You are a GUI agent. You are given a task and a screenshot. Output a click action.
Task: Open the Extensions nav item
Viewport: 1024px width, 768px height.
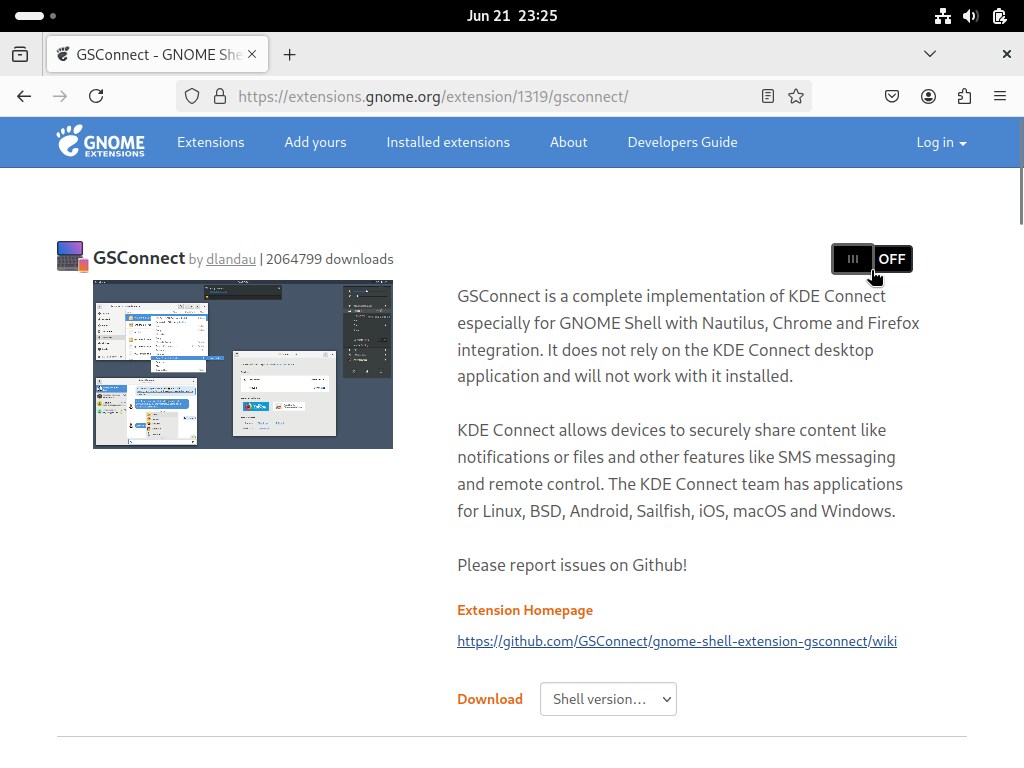coord(210,142)
